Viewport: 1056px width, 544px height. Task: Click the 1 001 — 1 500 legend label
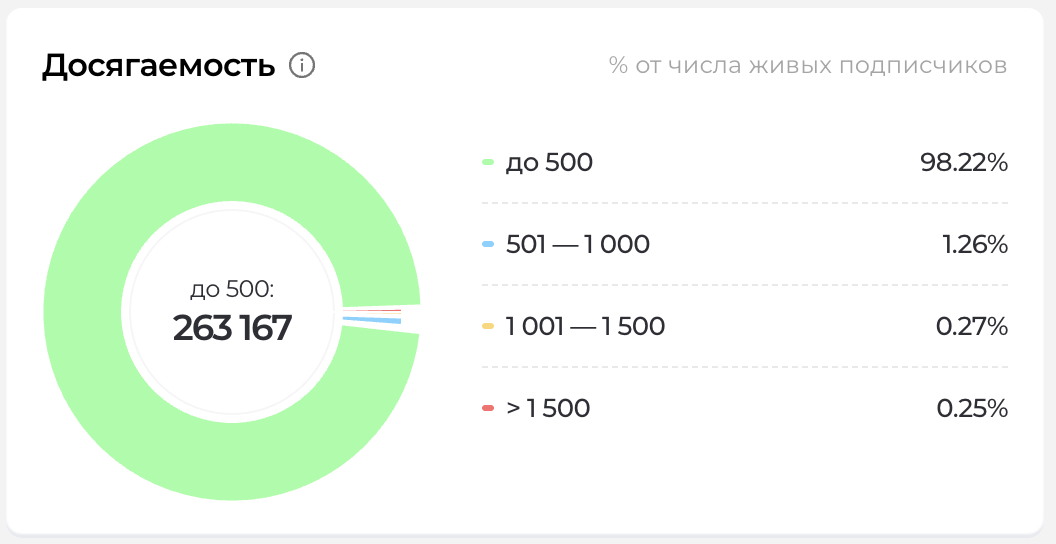(x=585, y=327)
